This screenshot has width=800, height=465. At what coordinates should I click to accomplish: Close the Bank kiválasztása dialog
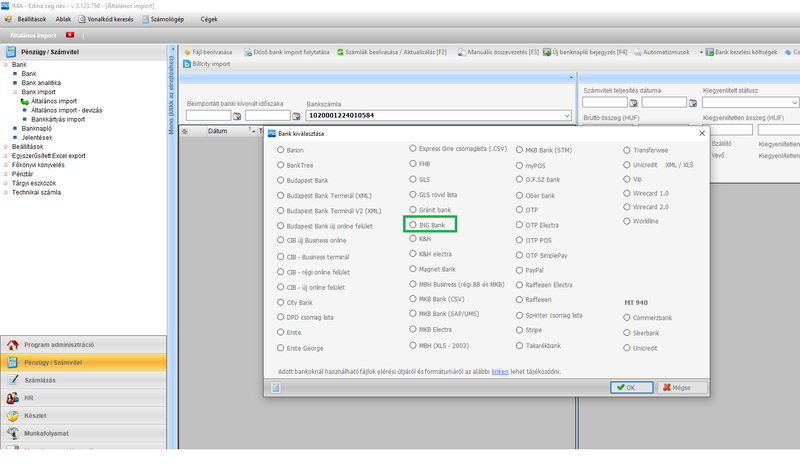tap(702, 133)
